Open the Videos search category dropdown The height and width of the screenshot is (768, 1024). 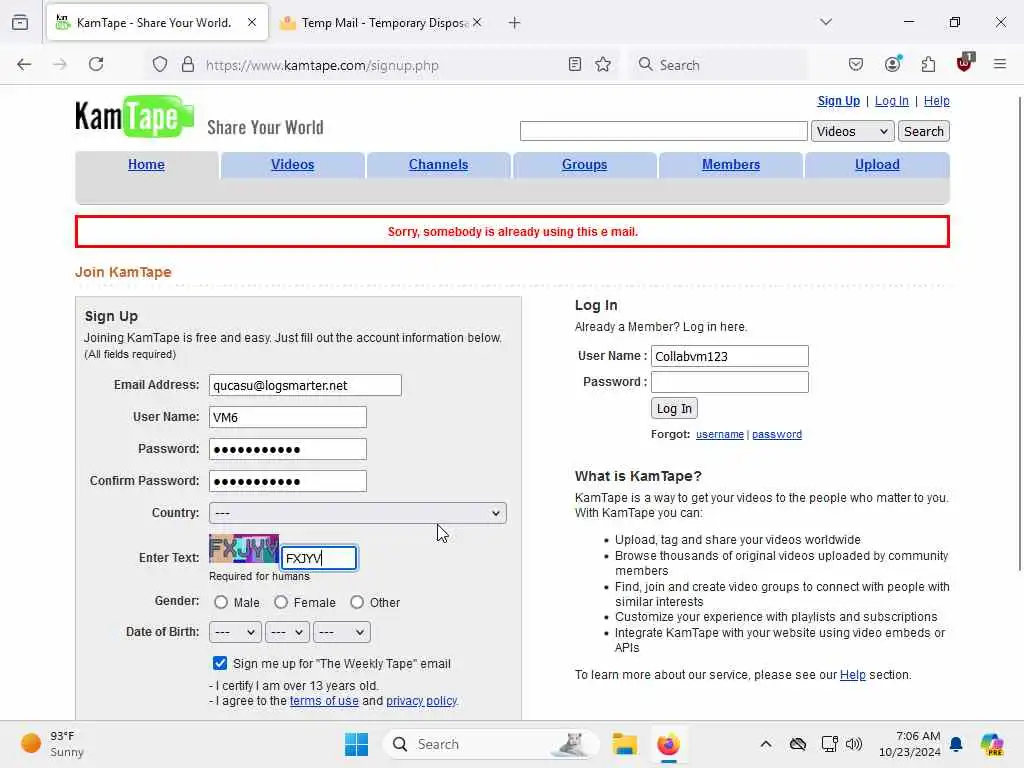(x=852, y=131)
